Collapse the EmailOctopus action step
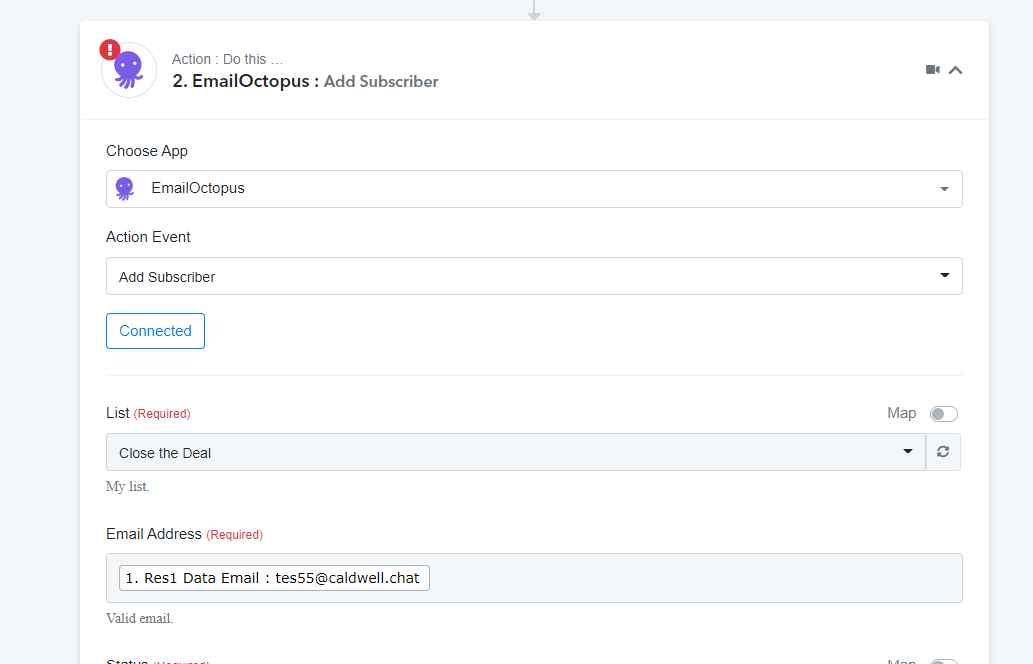Viewport: 1033px width, 664px height. point(955,70)
